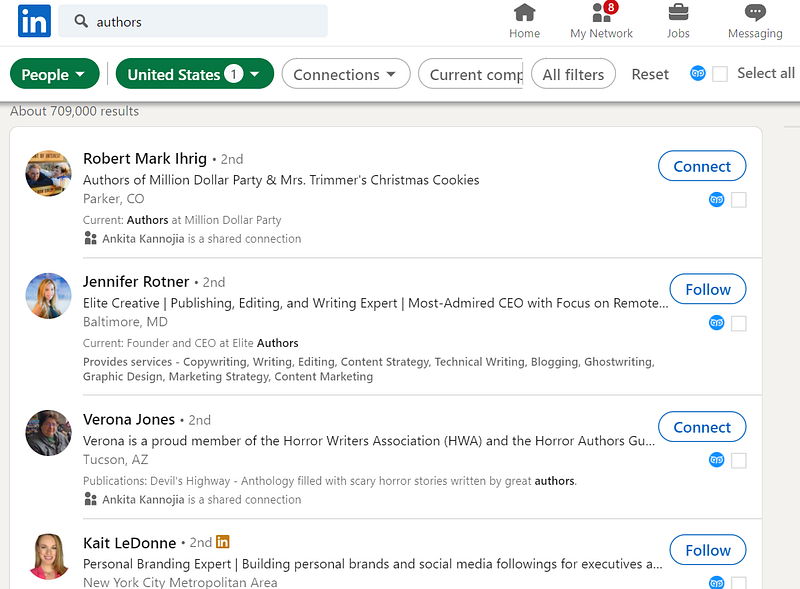Image resolution: width=800 pixels, height=589 pixels.
Task: Click blue extension icon in Jennifer Rotner row
Action: coord(716,323)
